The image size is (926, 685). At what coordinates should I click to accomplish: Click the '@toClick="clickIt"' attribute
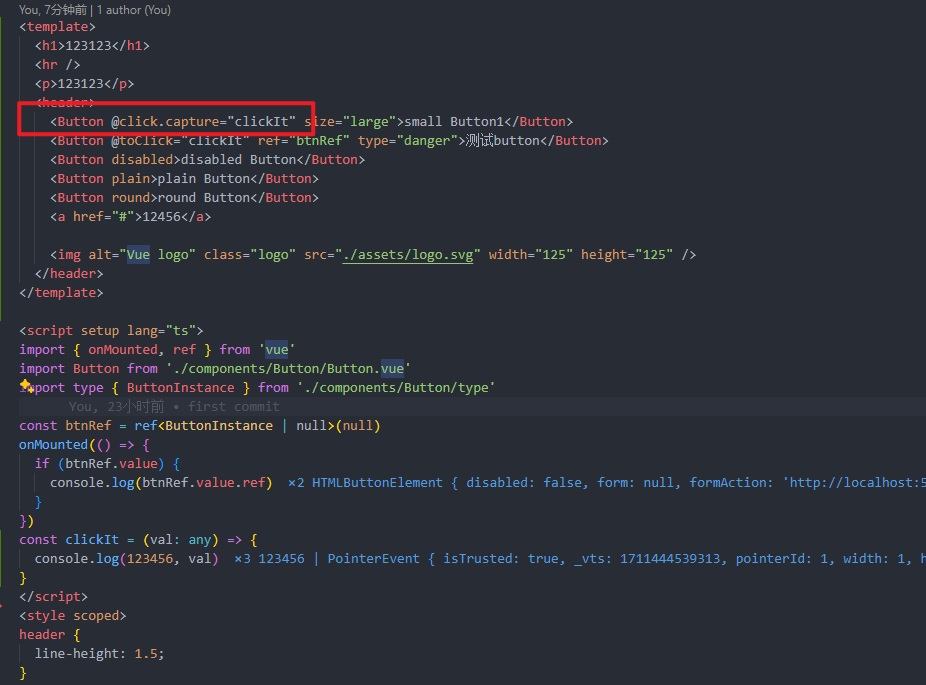click(x=181, y=141)
